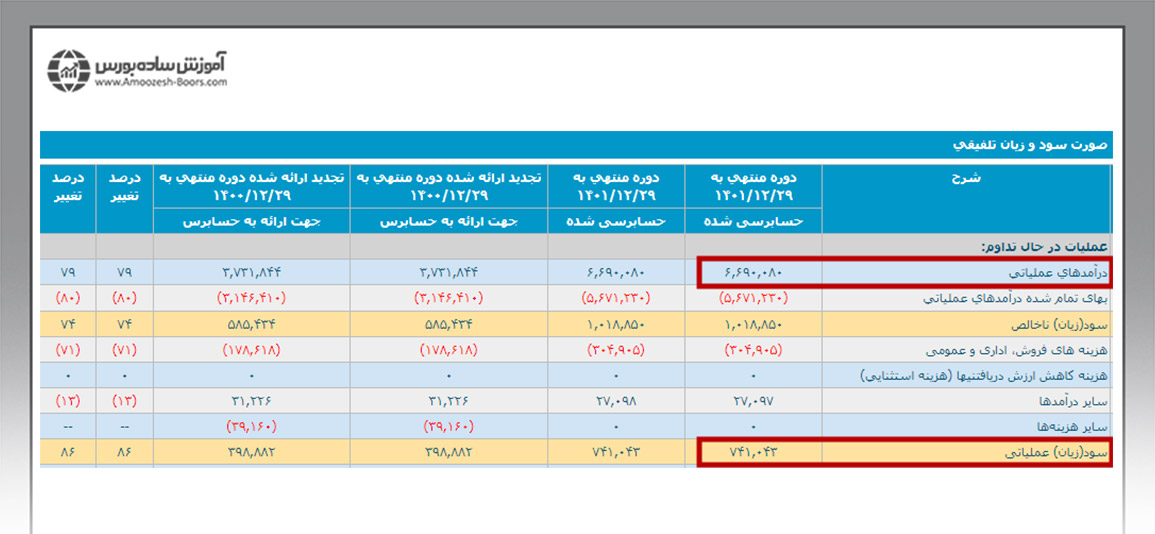Select the leftmost درصد تغییر column header
This screenshot has height=534, width=1155.
pyautogui.click(x=68, y=186)
